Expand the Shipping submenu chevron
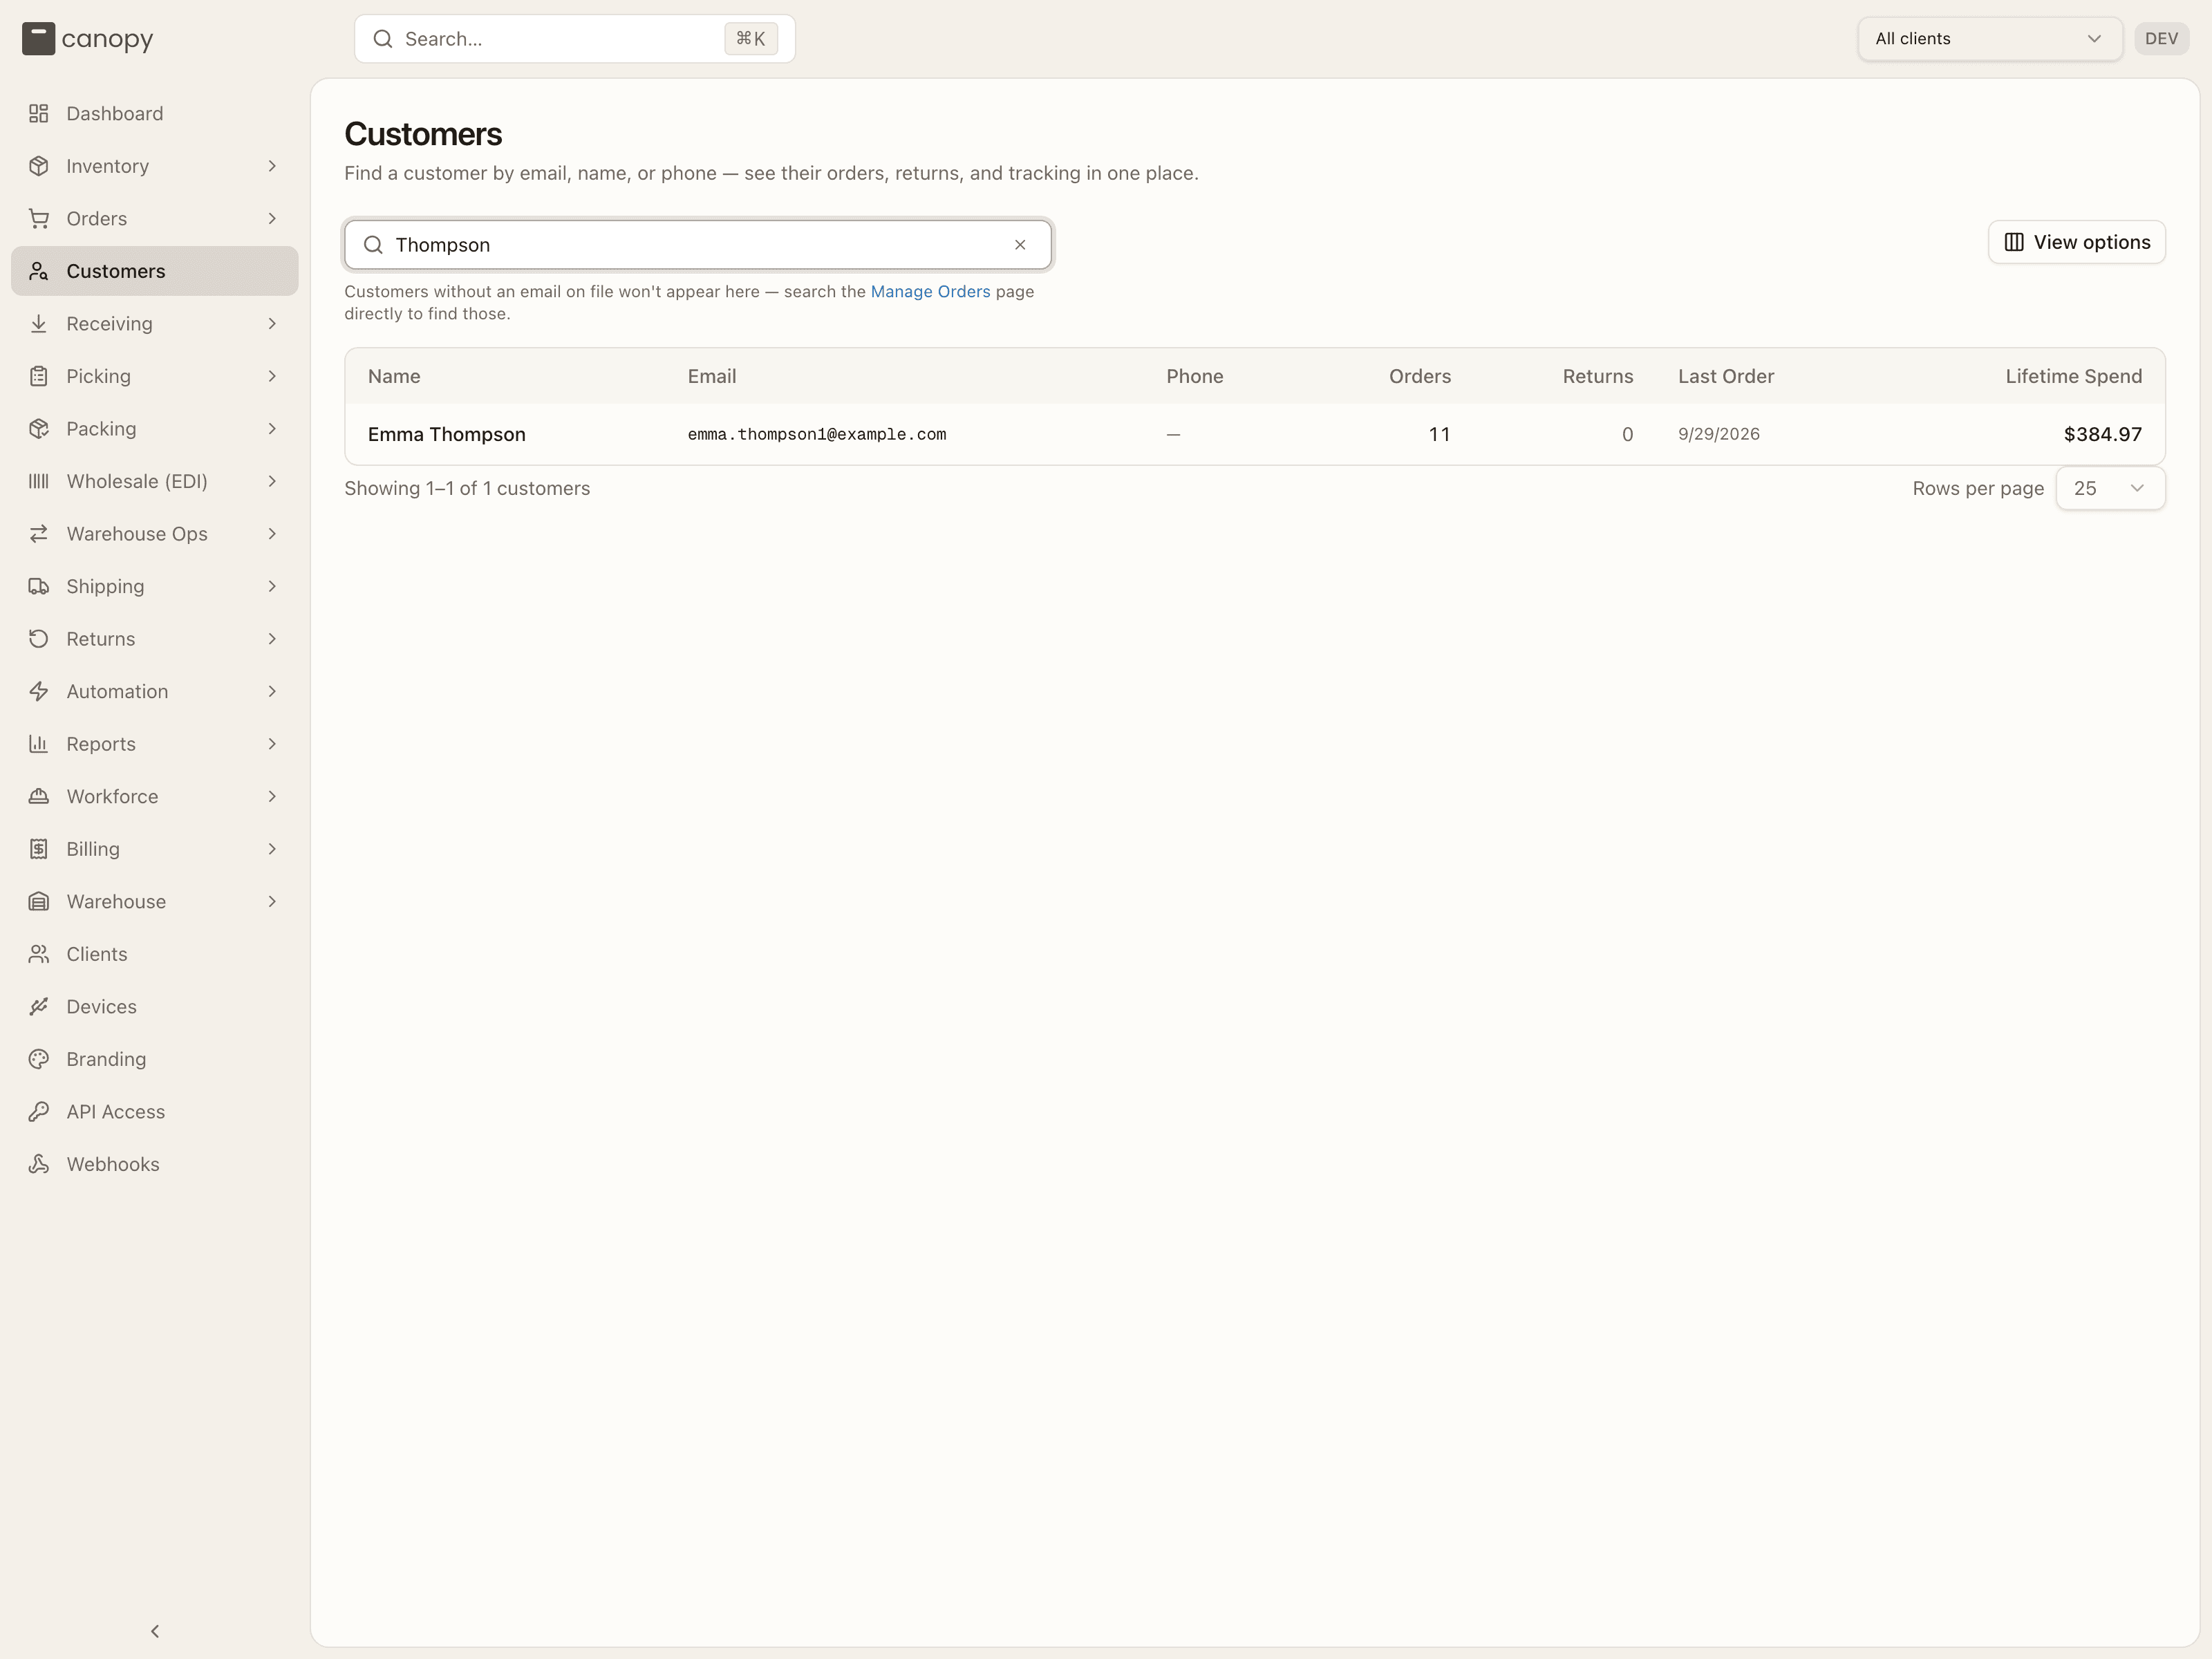The width and height of the screenshot is (2212, 1659). pyautogui.click(x=272, y=586)
